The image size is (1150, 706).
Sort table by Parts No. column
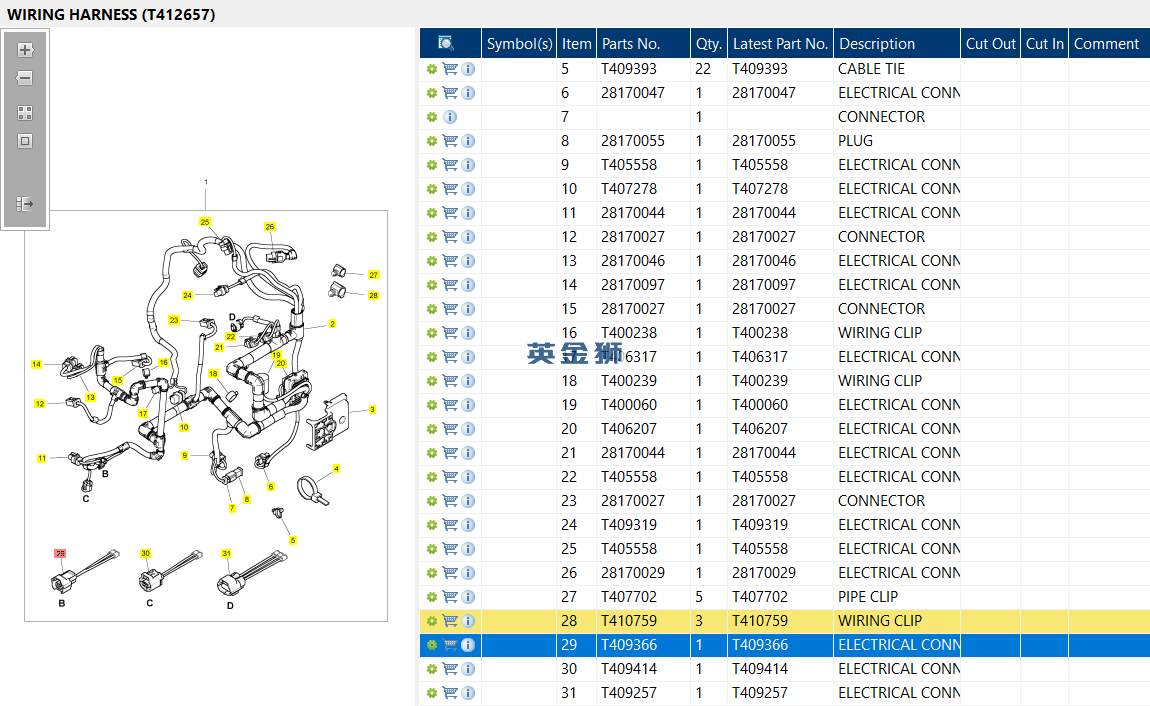click(643, 43)
